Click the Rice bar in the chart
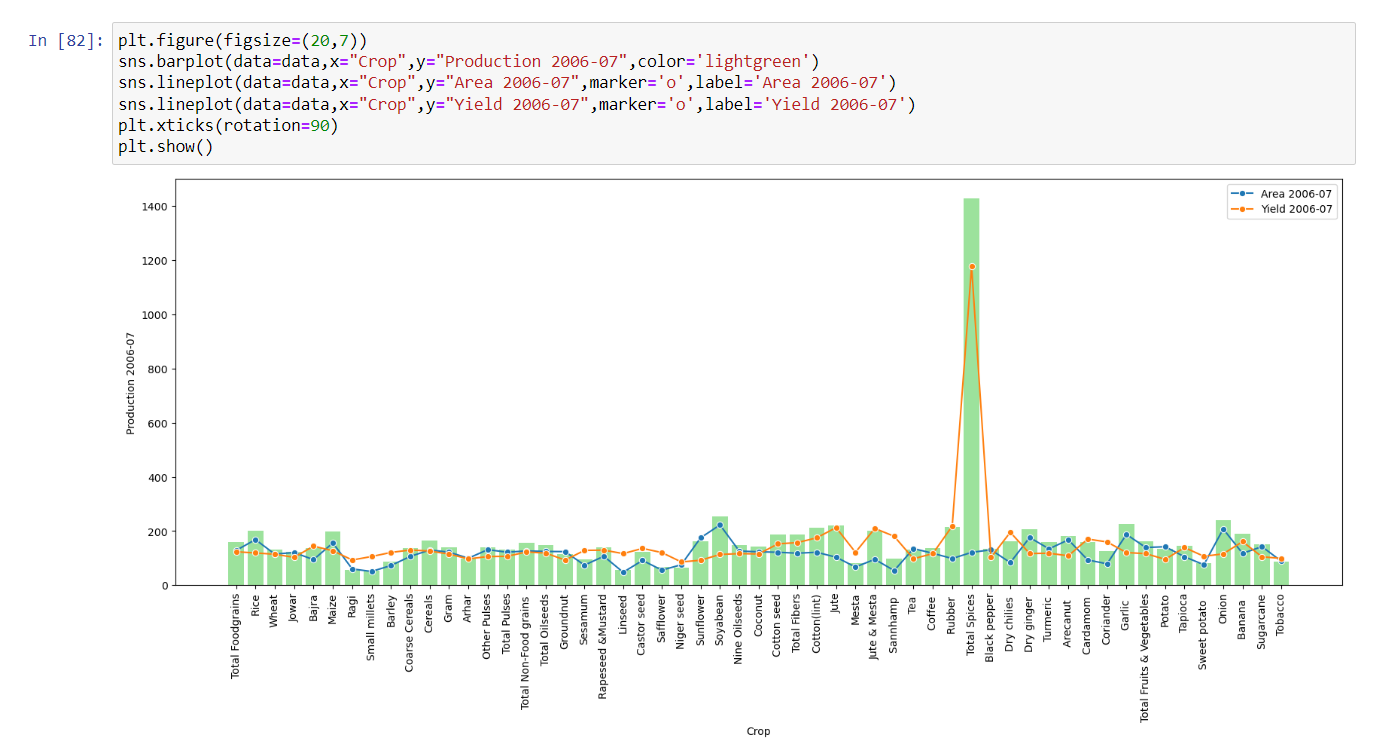 click(254, 558)
